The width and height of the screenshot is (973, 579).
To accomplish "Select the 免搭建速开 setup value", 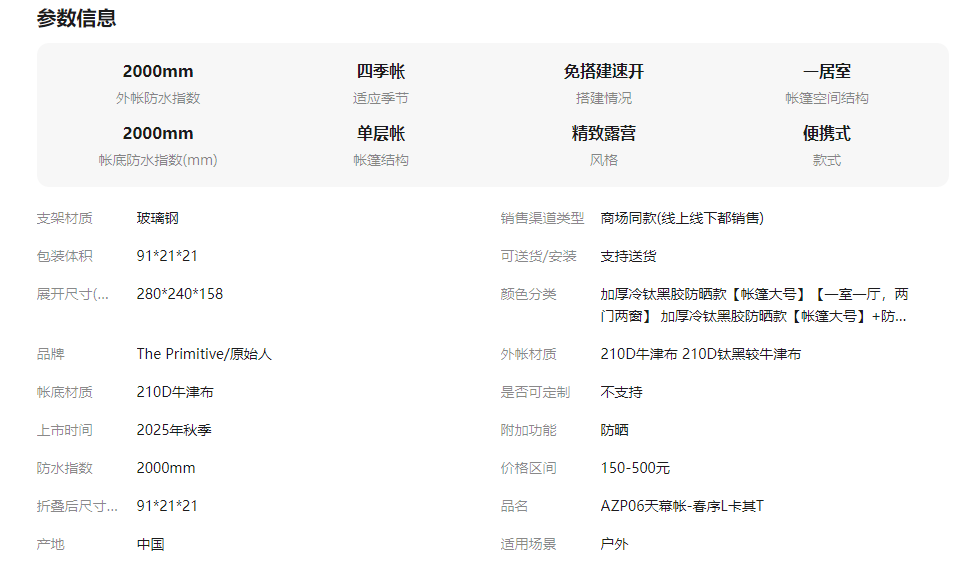I will (x=603, y=72).
